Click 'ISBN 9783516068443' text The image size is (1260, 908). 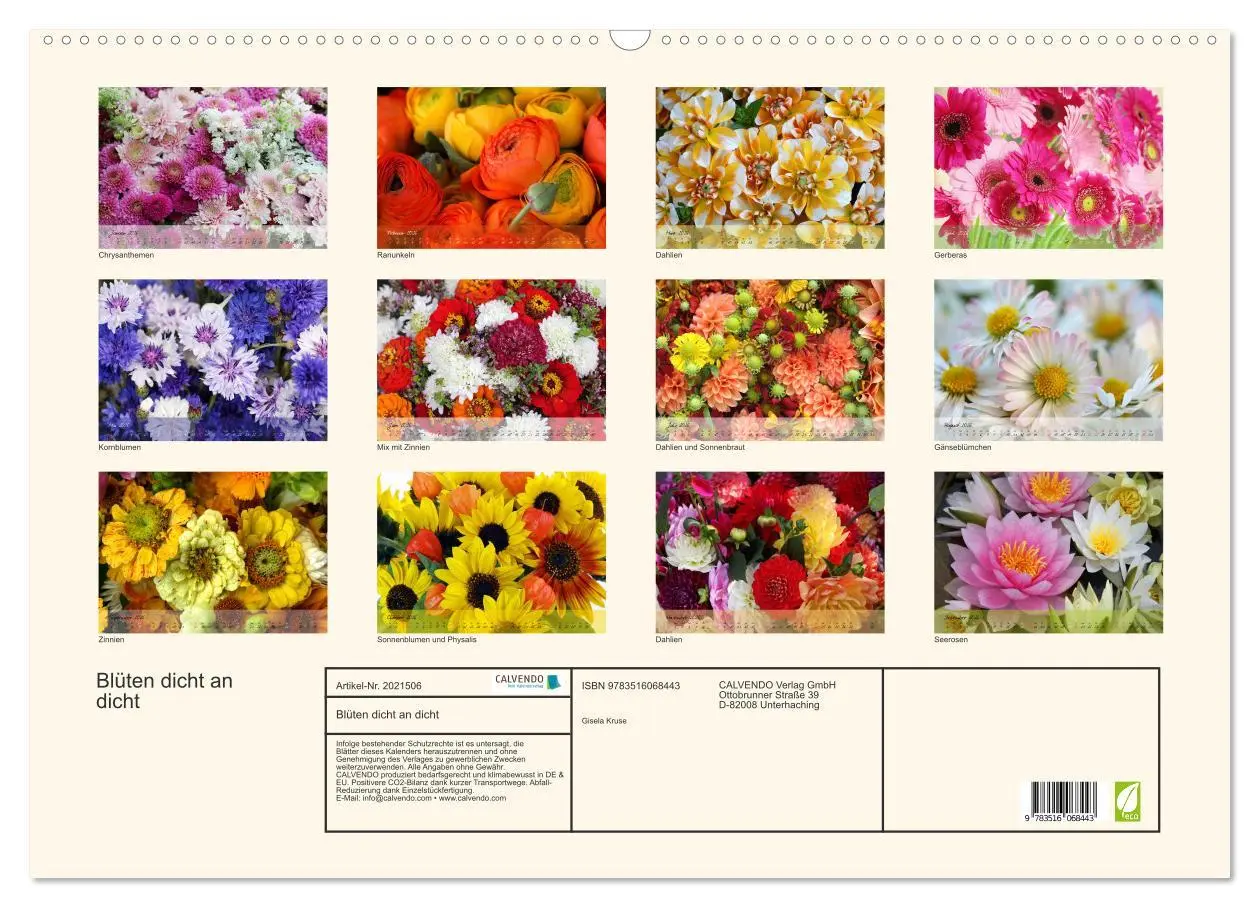[631, 686]
